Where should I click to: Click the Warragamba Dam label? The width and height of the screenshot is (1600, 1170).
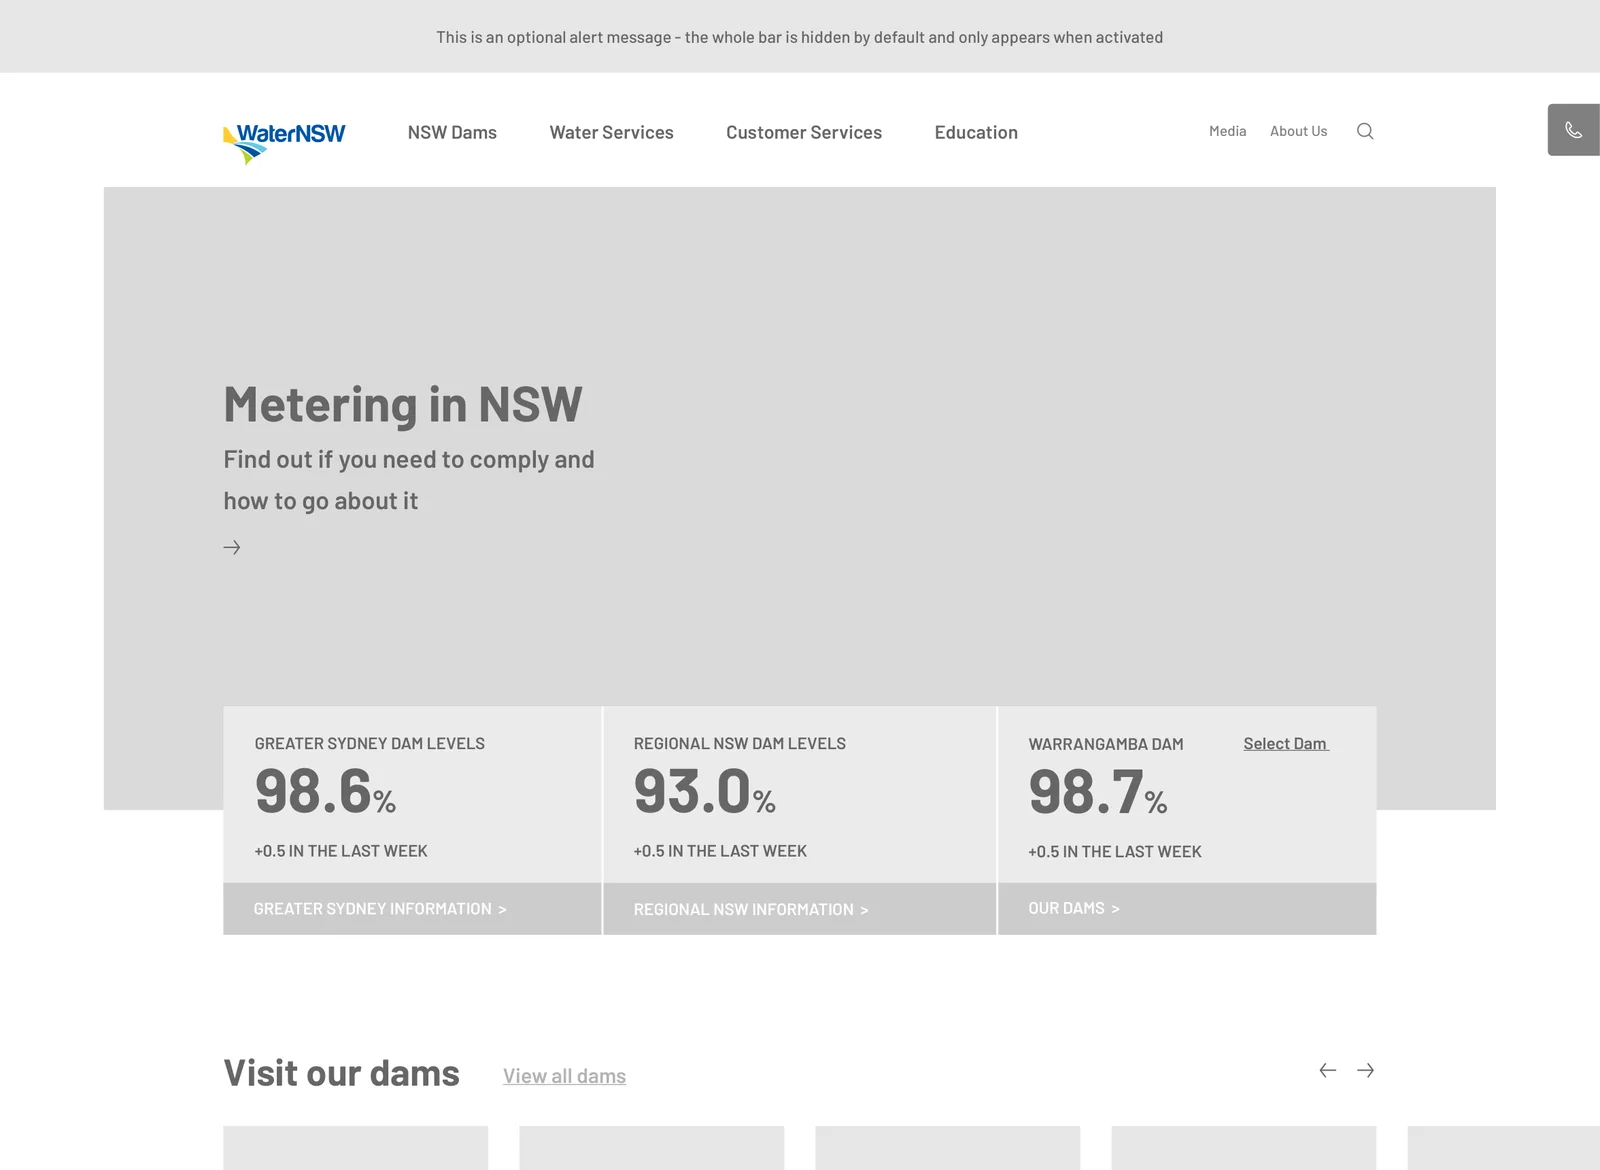point(1106,744)
